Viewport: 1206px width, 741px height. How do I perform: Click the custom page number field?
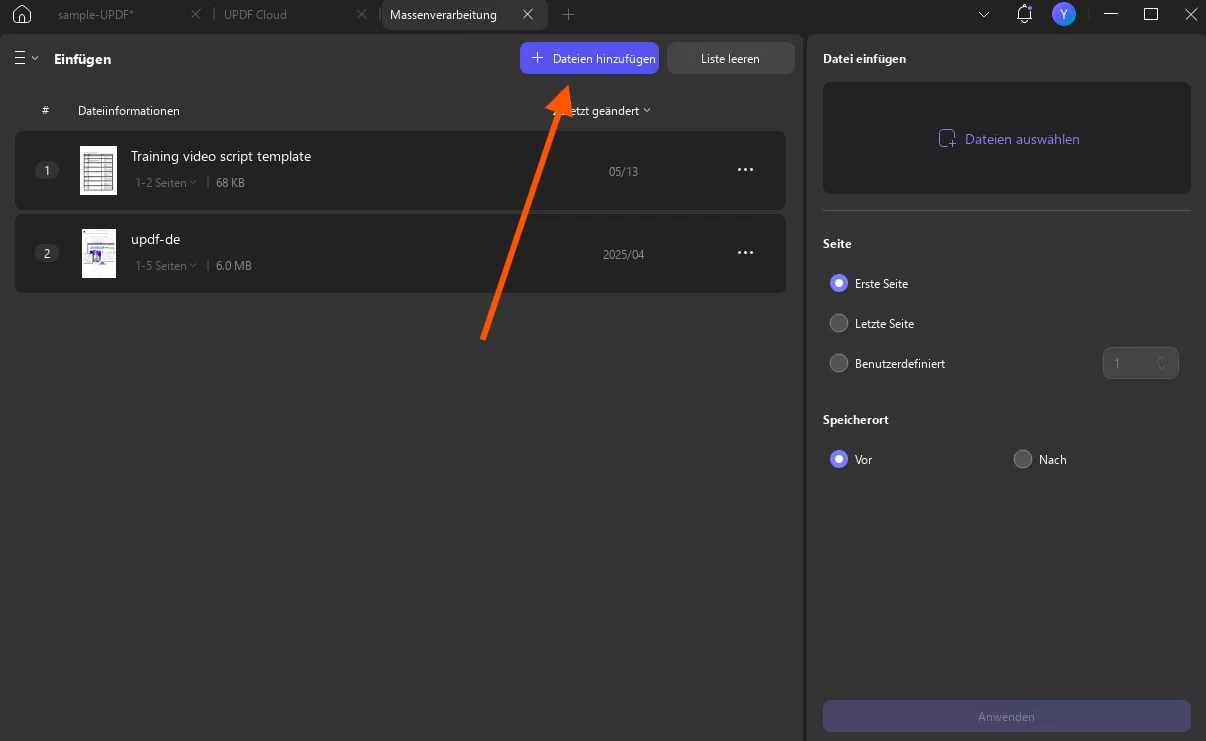tap(1140, 363)
